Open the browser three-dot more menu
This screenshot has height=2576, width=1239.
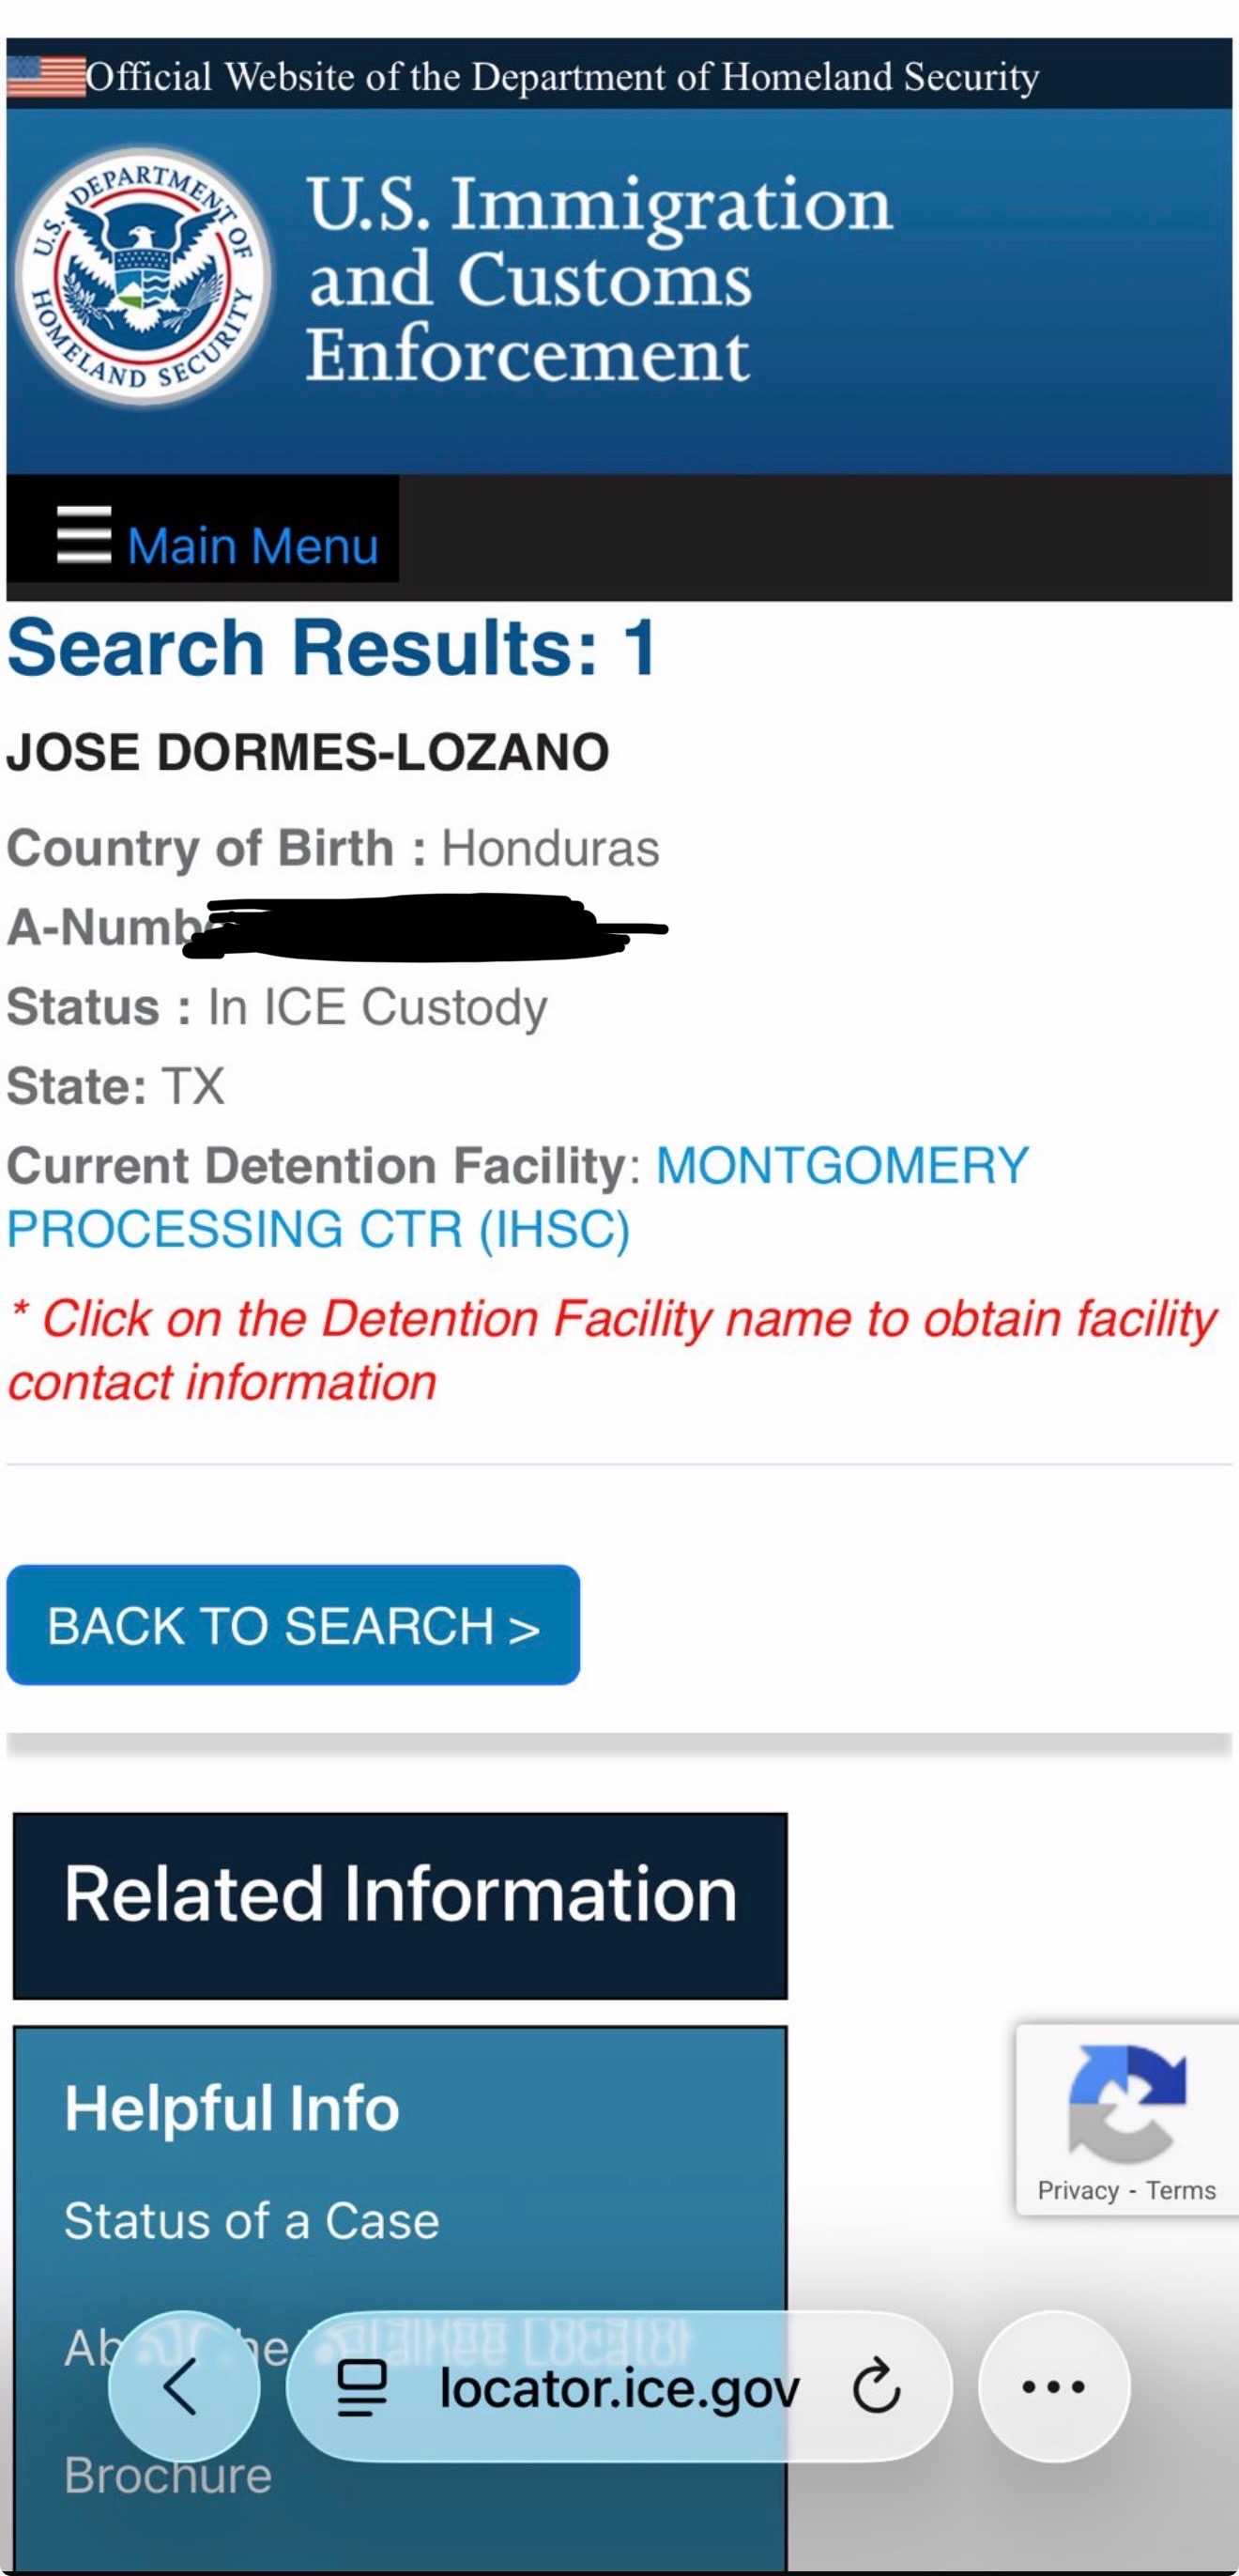(1053, 2386)
